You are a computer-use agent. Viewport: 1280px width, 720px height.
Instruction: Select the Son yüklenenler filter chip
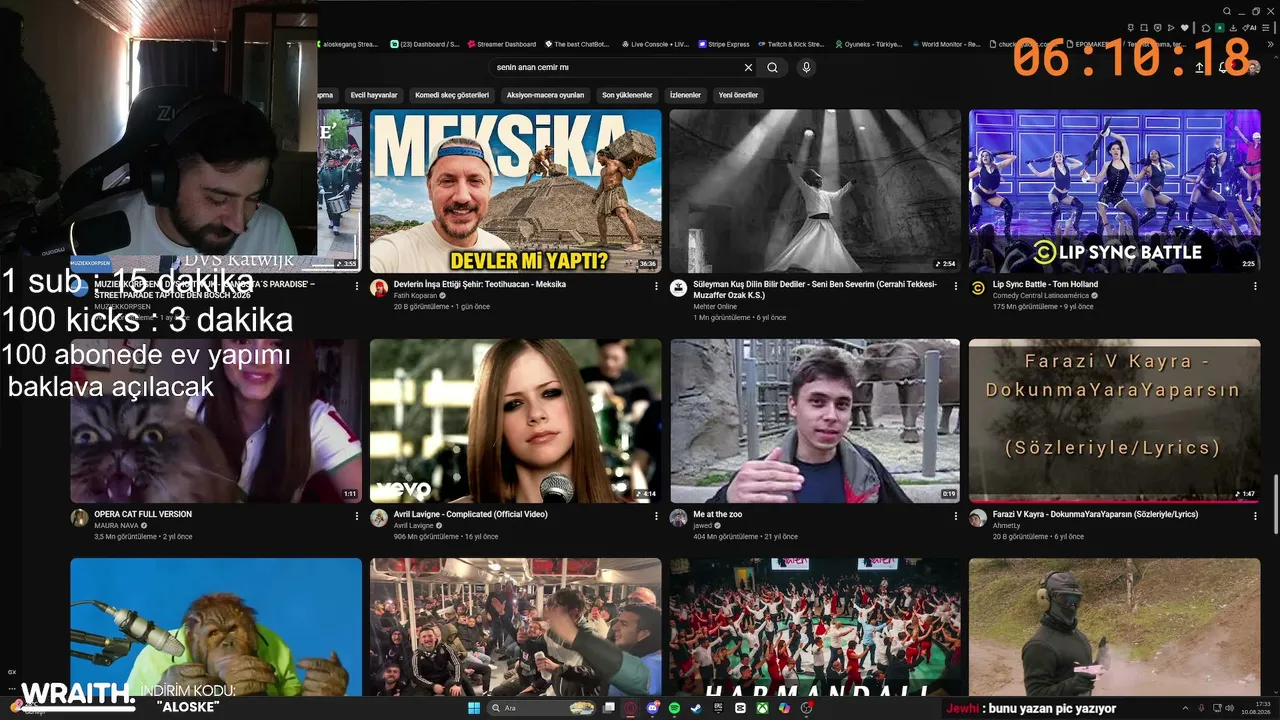click(x=627, y=95)
